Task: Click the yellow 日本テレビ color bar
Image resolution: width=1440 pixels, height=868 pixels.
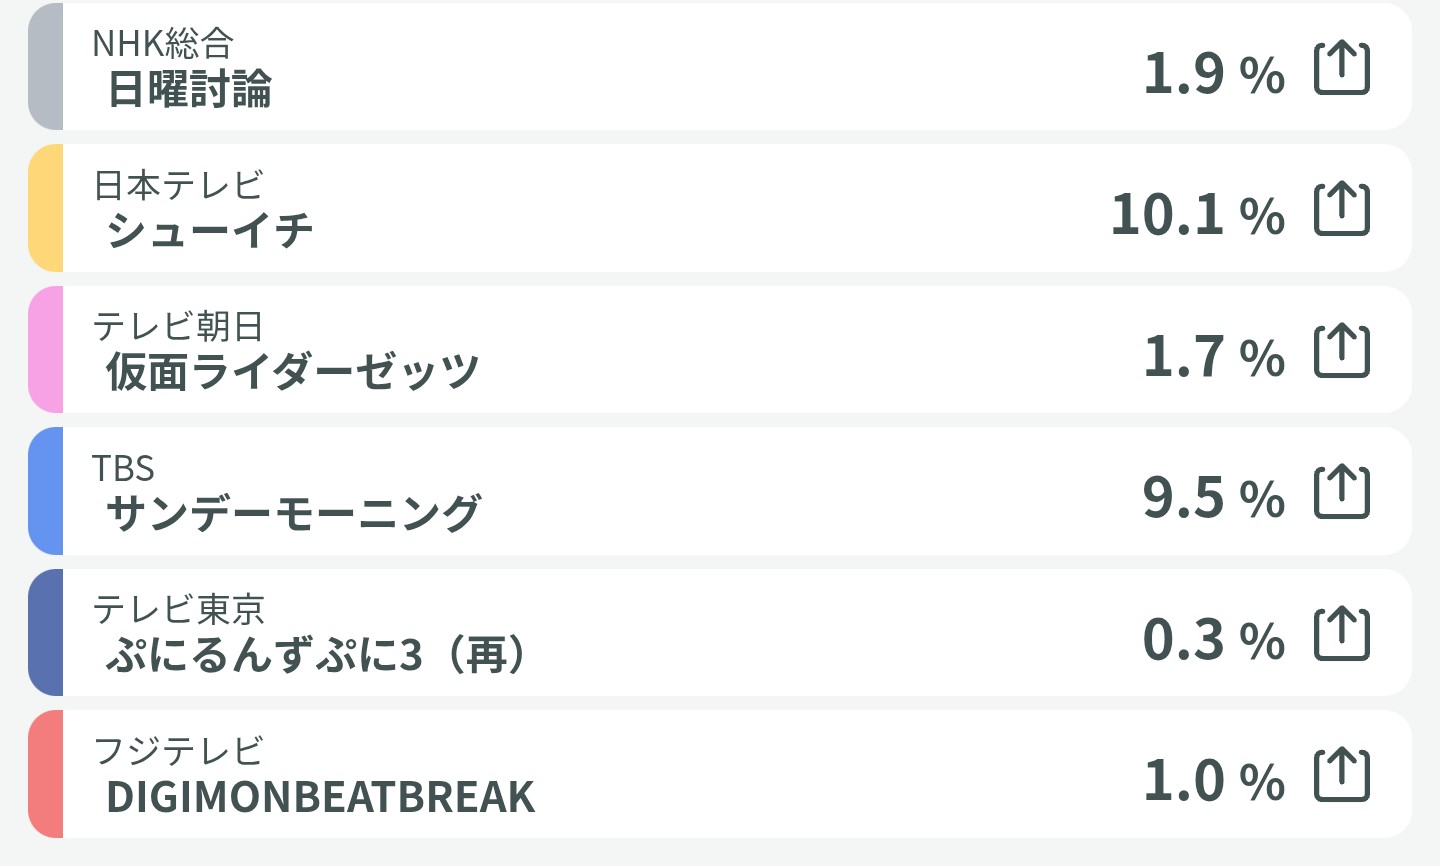Action: [x=46, y=208]
